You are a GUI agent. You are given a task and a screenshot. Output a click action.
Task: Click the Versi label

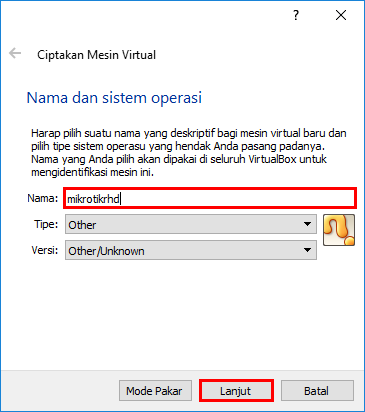pos(45,250)
